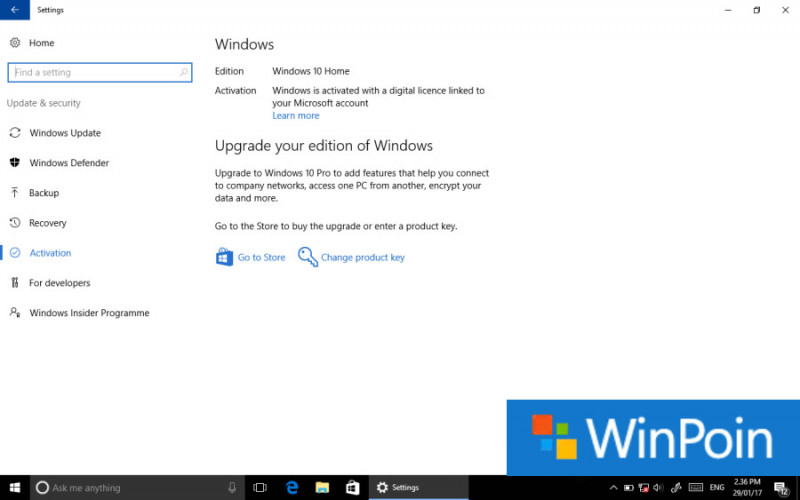Open Windows Insider Programme section
The image size is (800, 500).
pos(89,313)
